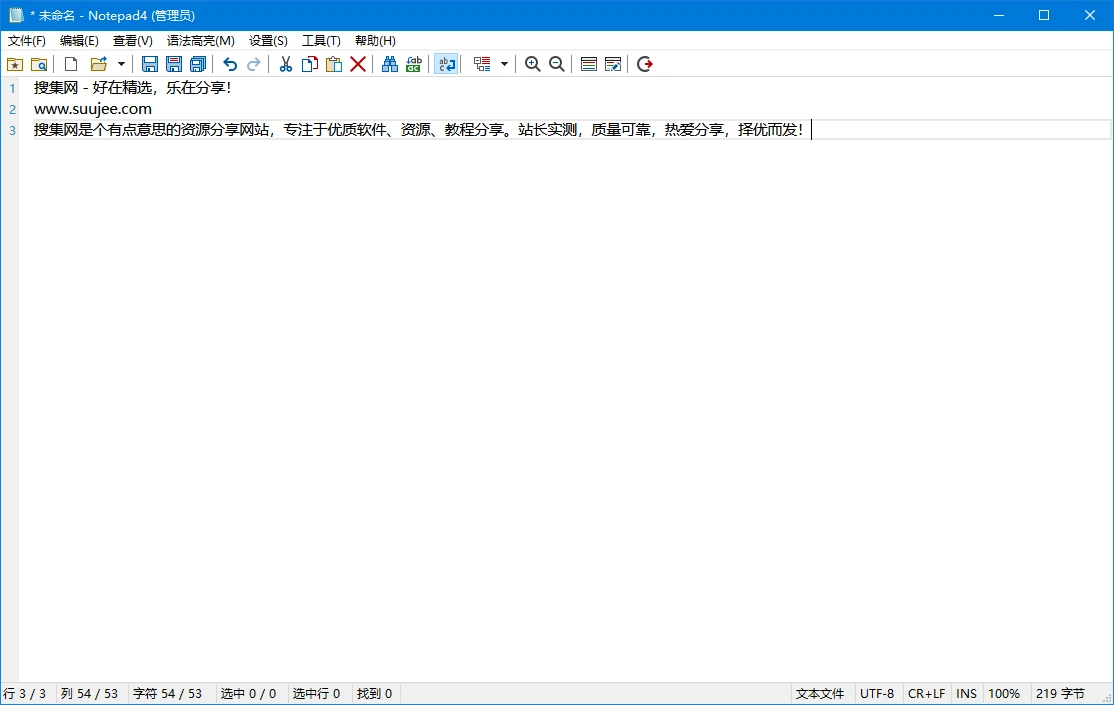Screen dimensions: 1114x705
Task: Open the 查看(V) menu
Action: [x=132, y=41]
